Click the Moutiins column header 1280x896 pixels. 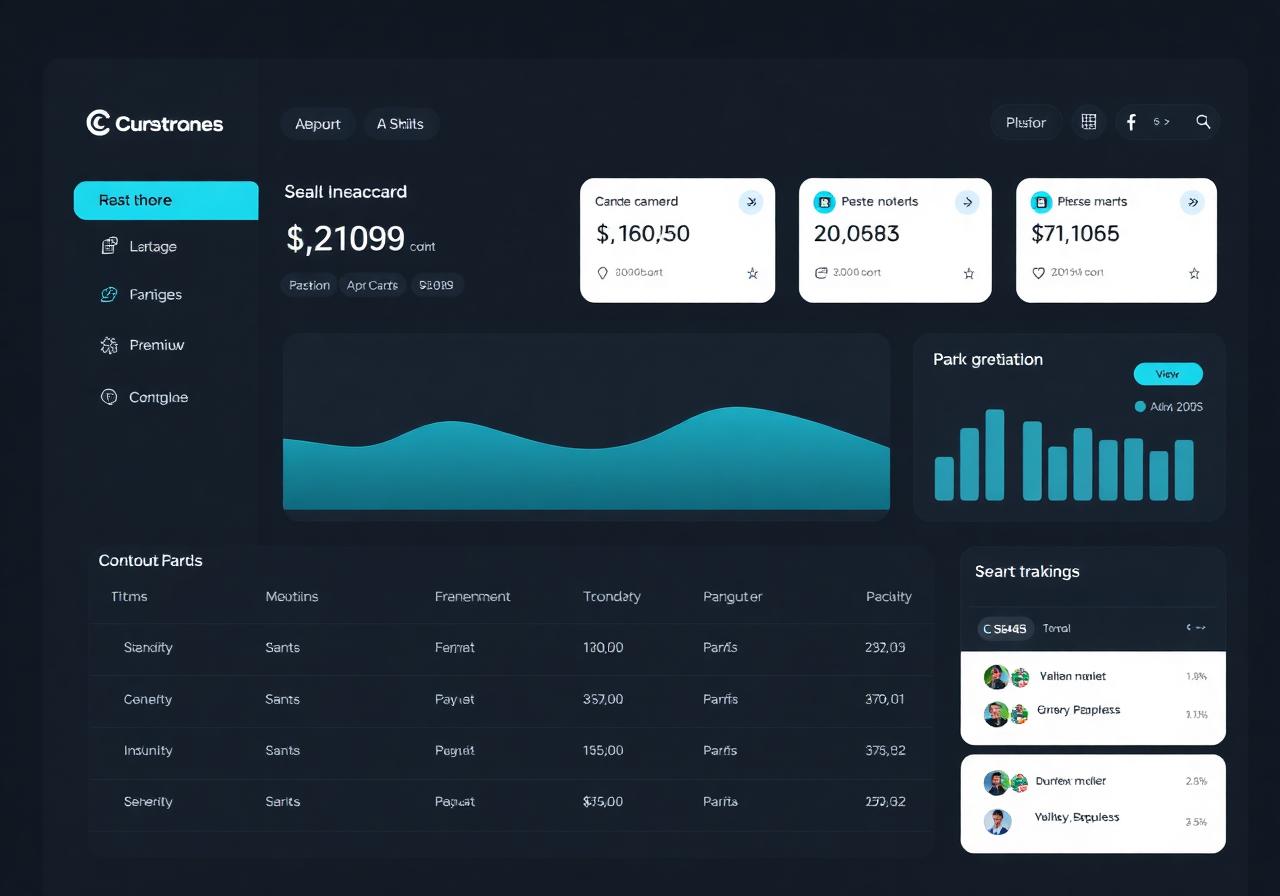click(292, 597)
